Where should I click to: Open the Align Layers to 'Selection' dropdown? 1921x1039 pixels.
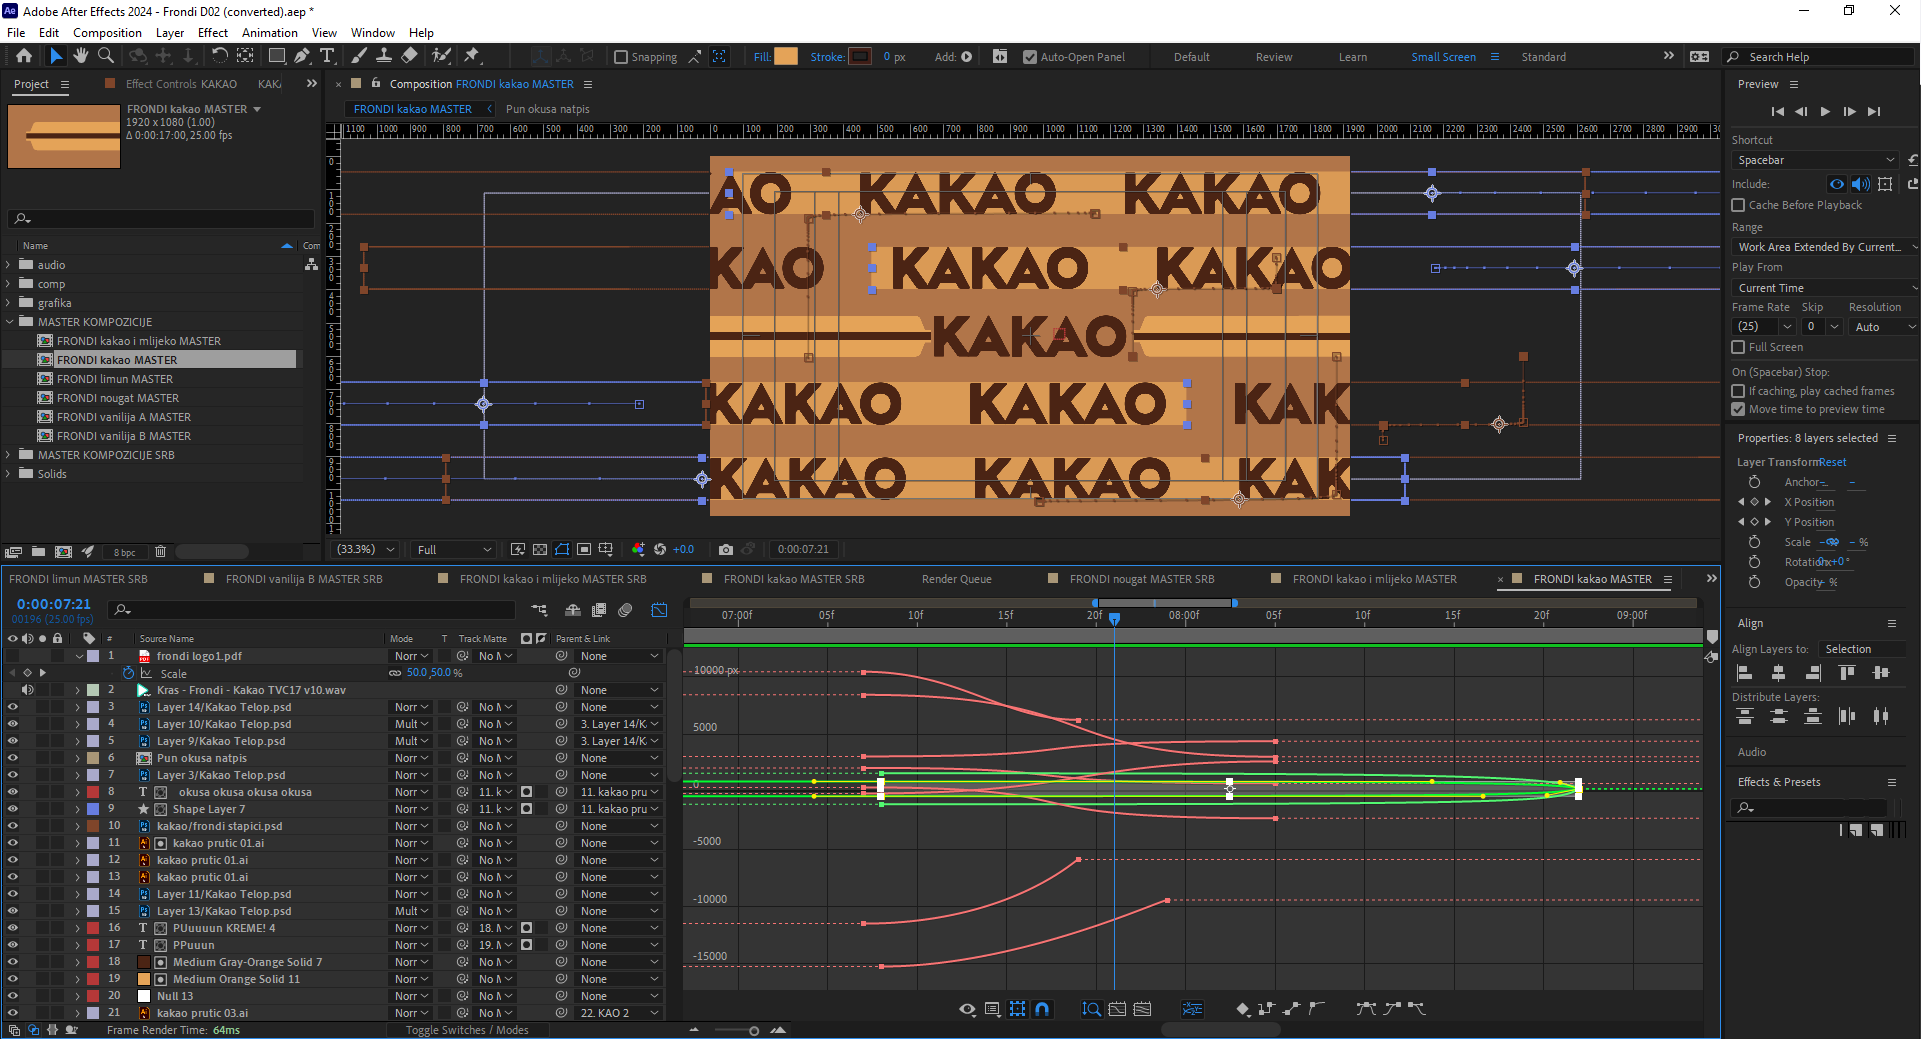[1861, 649]
